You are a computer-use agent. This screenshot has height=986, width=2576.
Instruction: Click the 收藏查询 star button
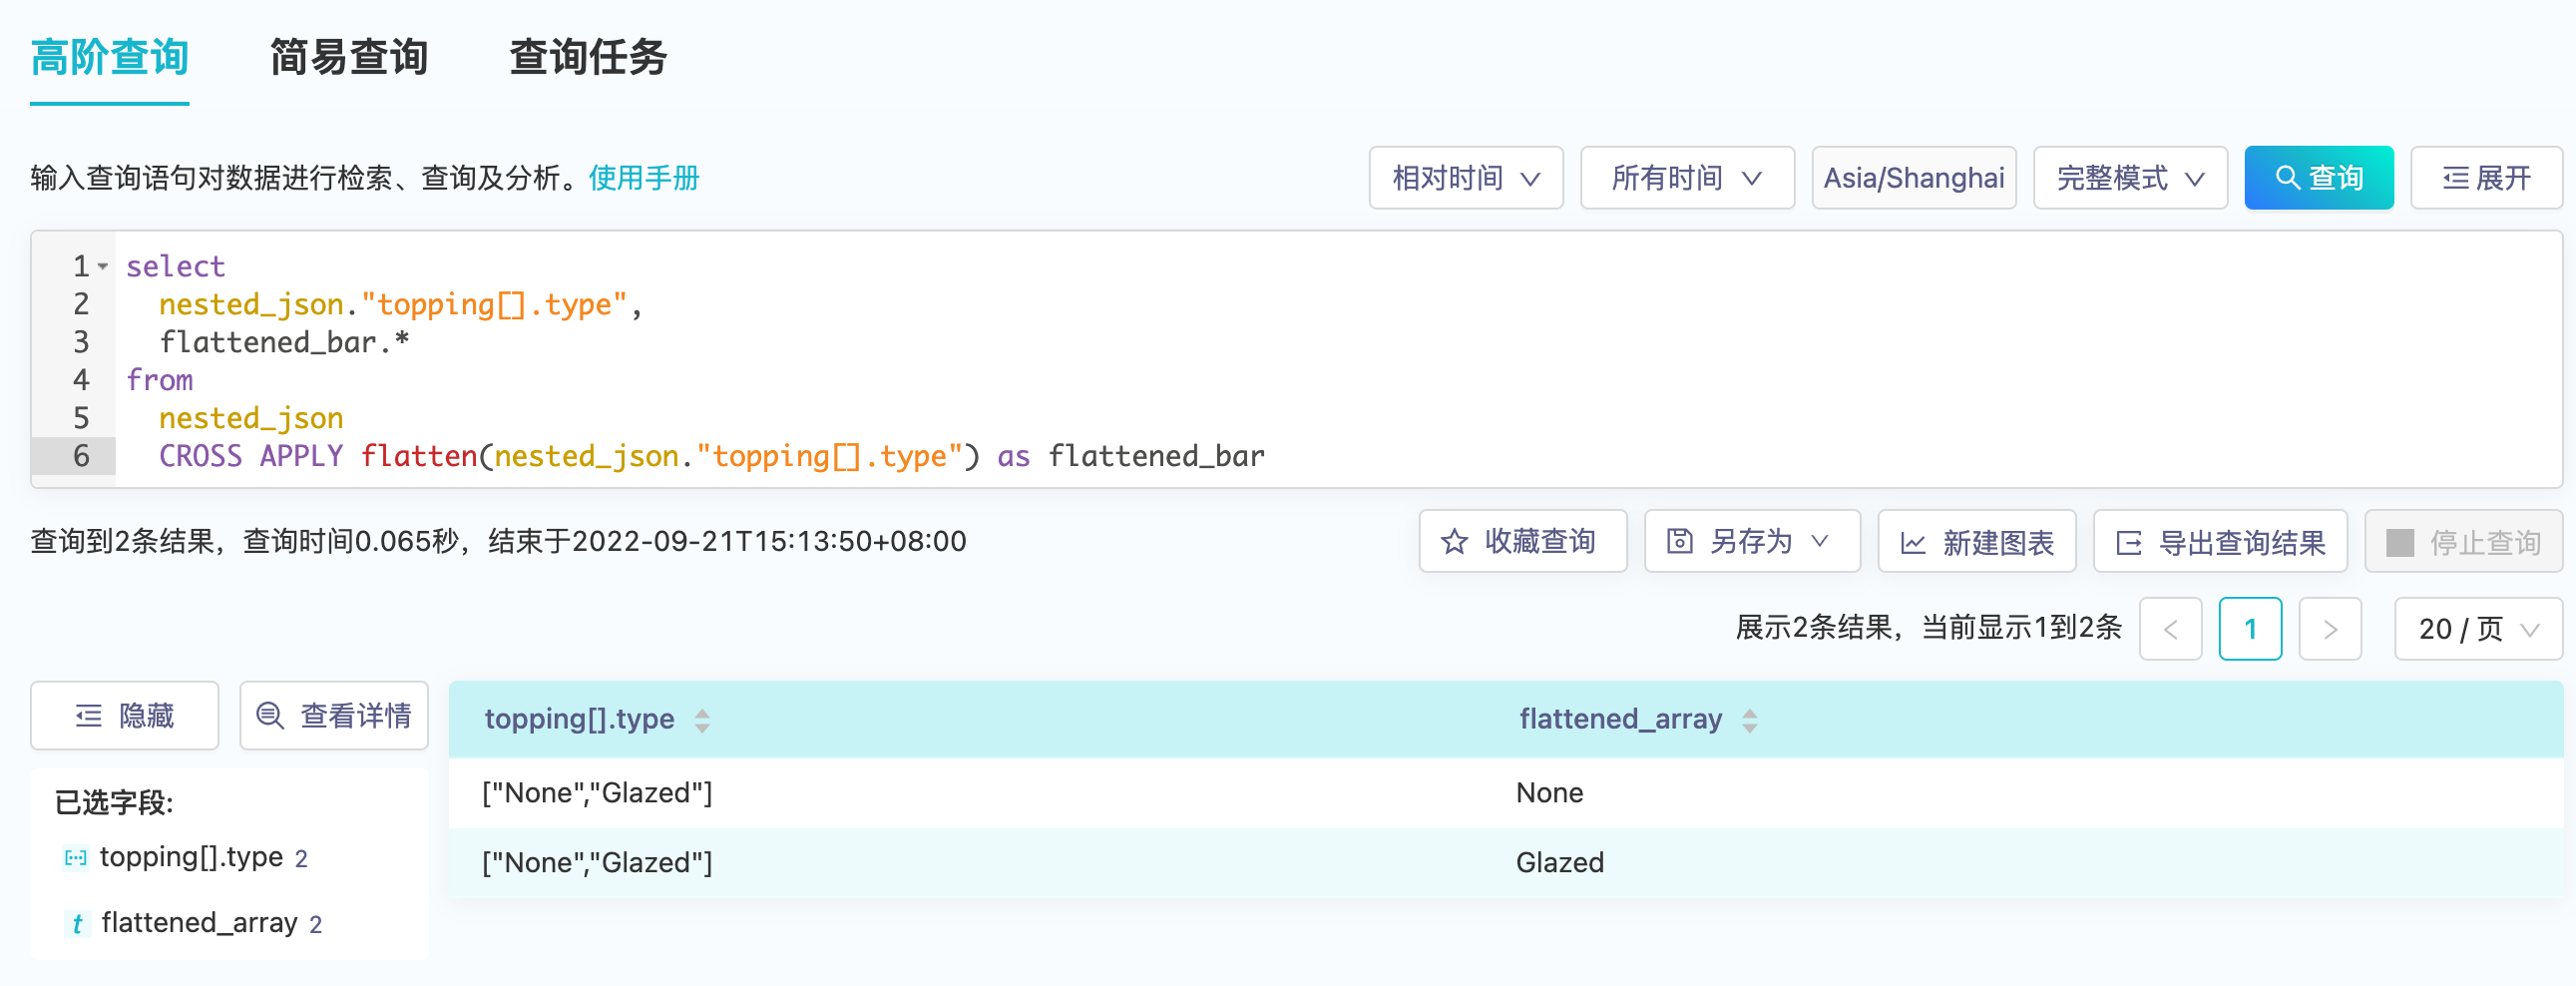[x=1522, y=542]
